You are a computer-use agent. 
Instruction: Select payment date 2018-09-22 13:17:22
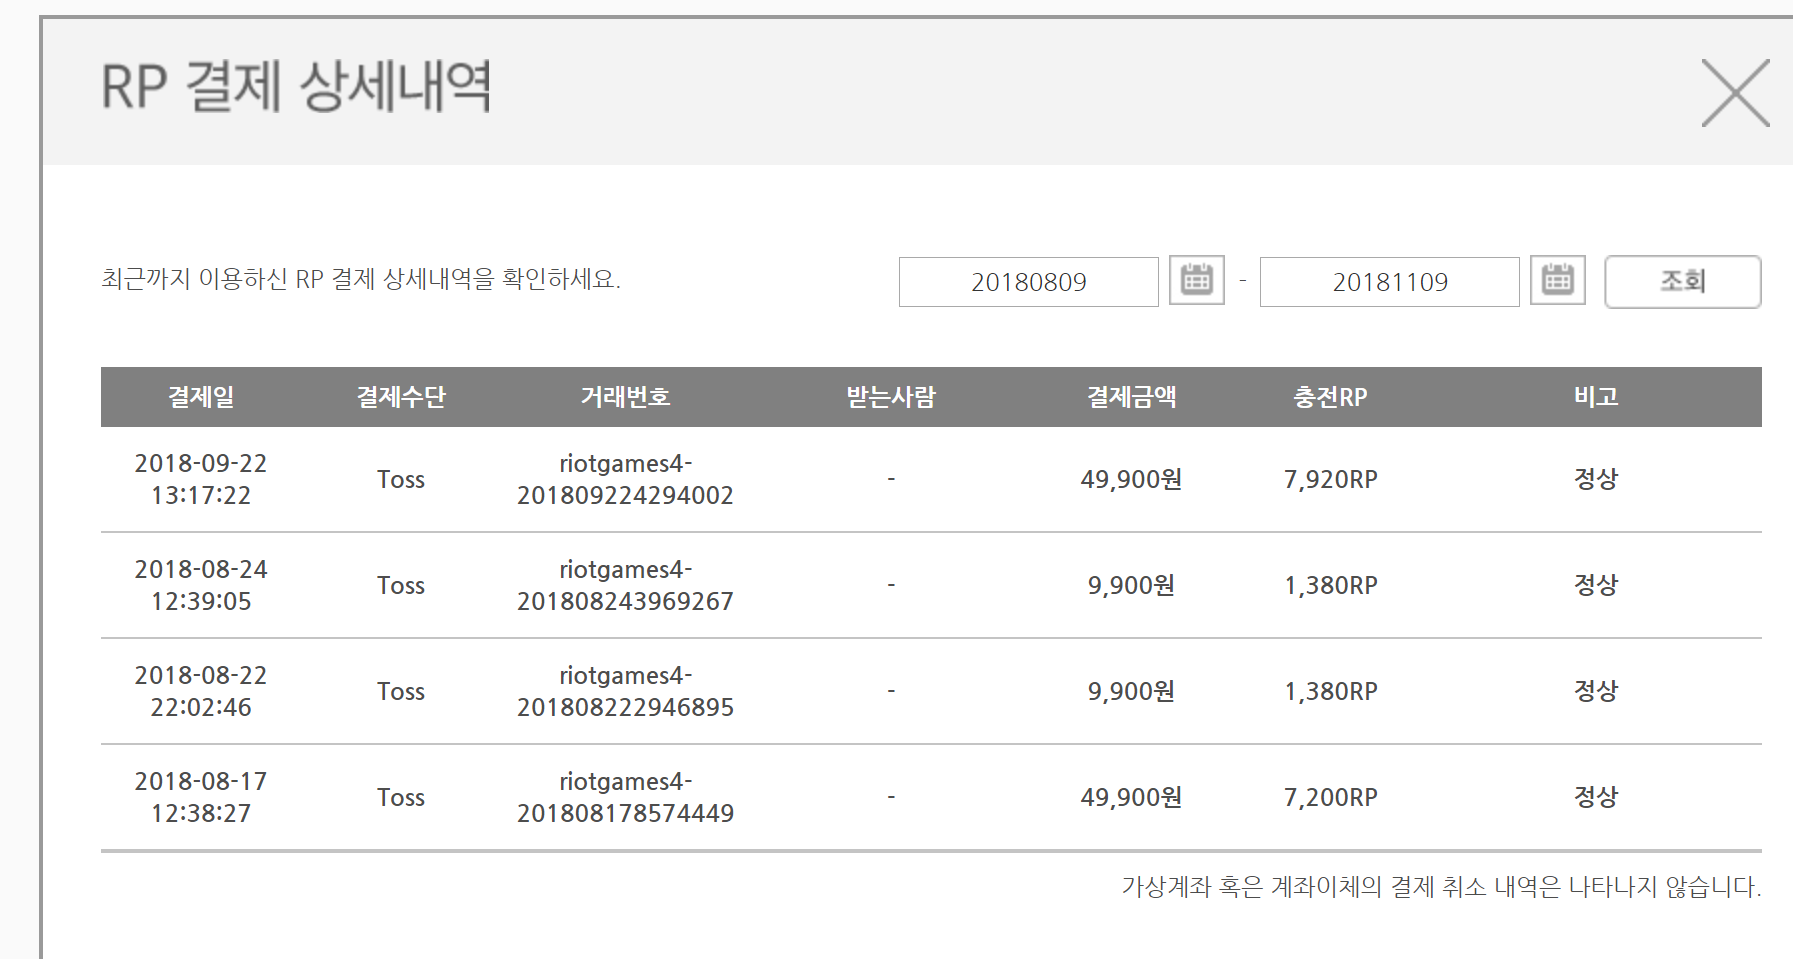(201, 479)
